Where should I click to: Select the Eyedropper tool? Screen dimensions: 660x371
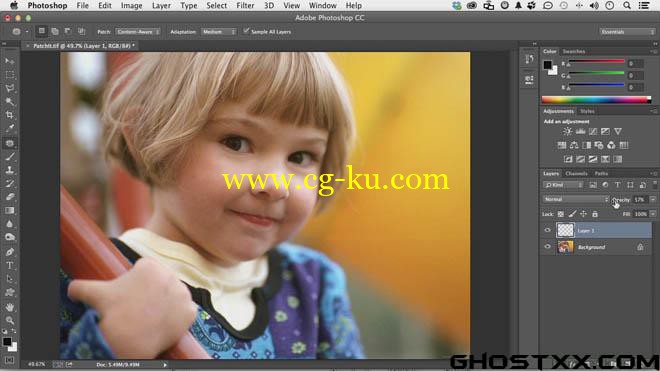point(9,128)
